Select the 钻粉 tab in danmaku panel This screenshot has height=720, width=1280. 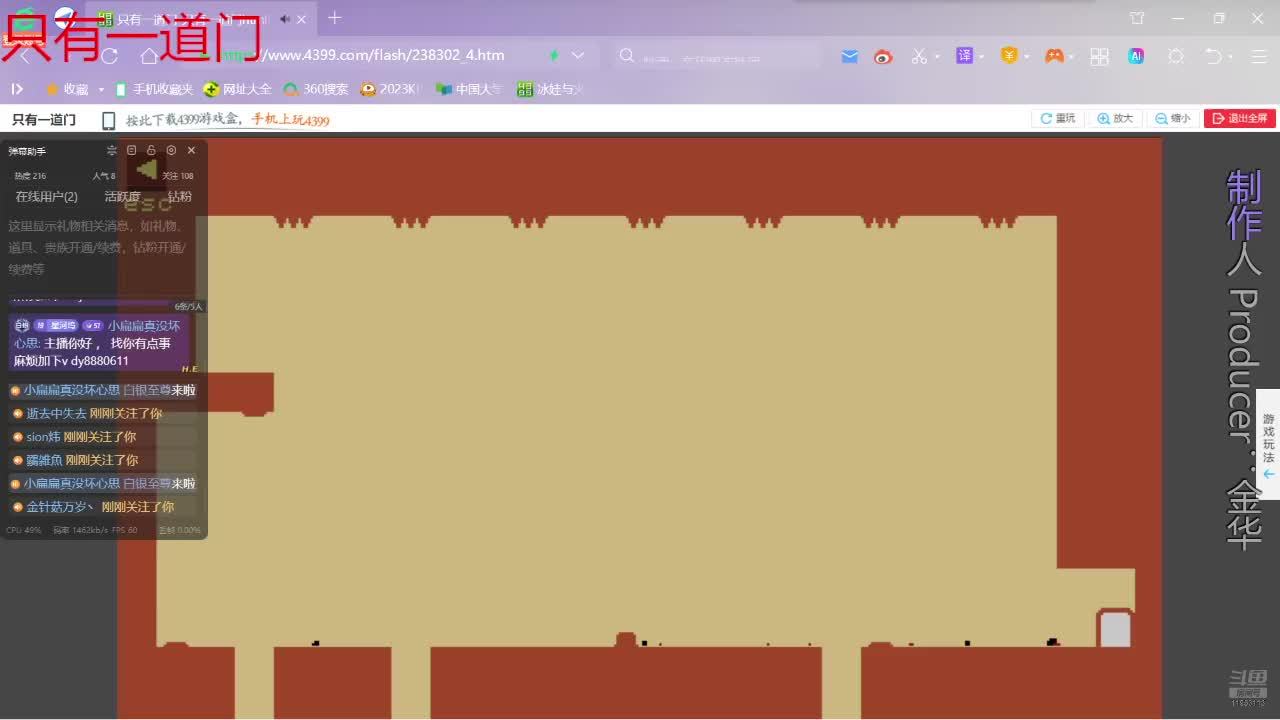pyautogui.click(x=180, y=197)
